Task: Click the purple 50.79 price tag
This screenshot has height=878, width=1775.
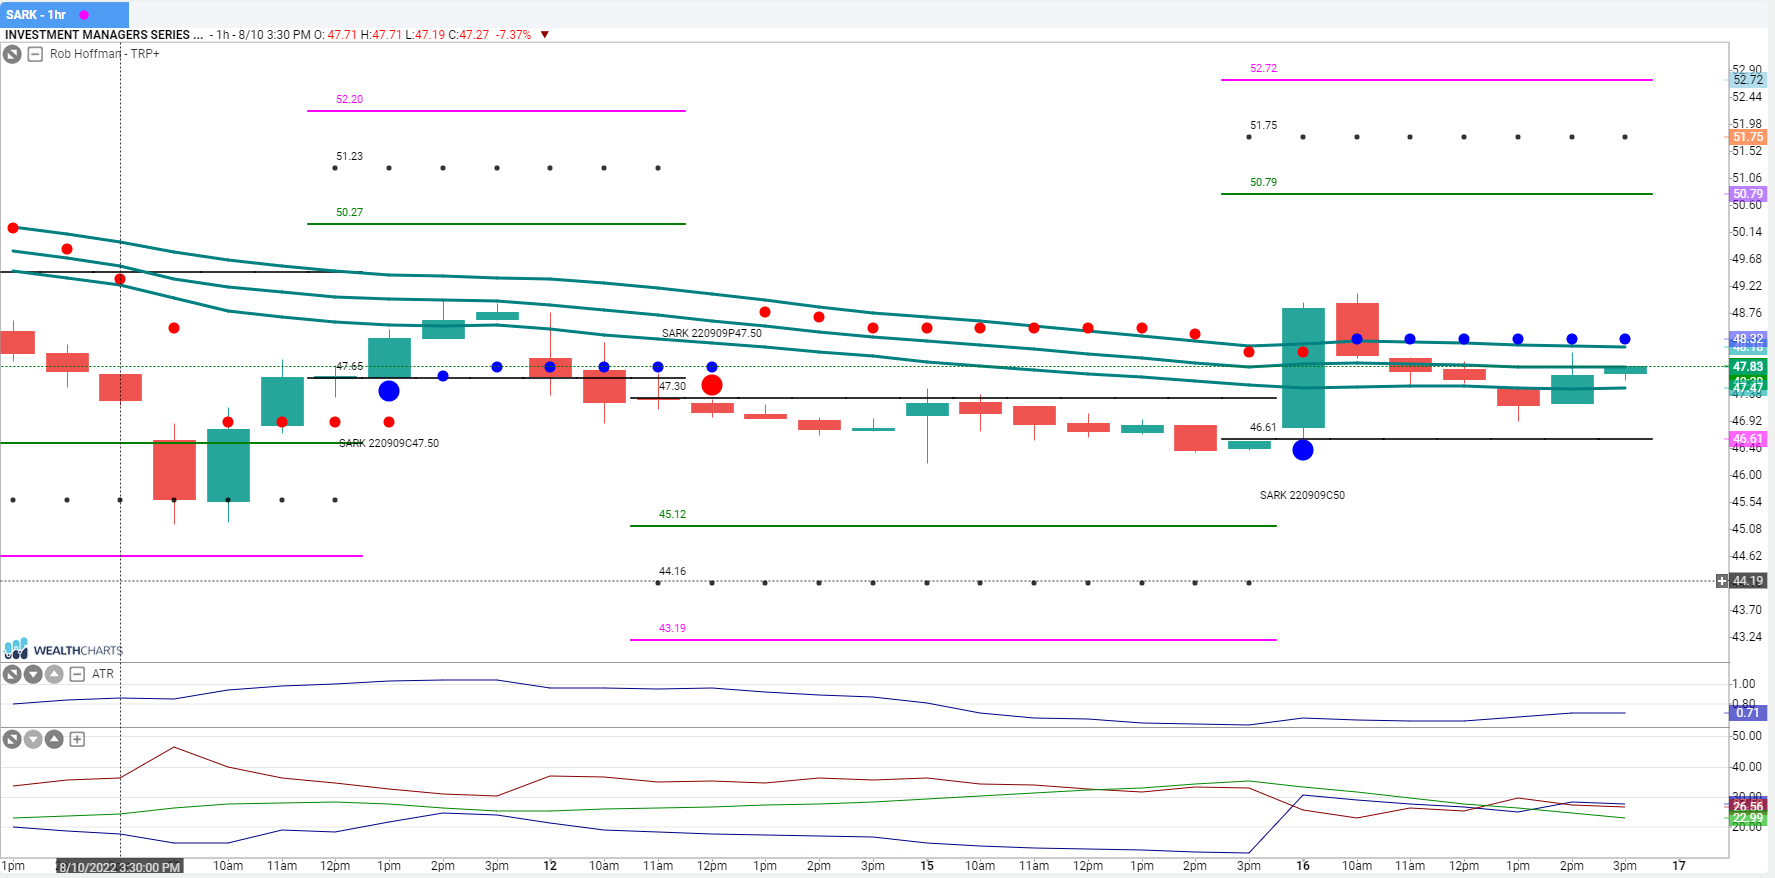Action: [x=1748, y=194]
